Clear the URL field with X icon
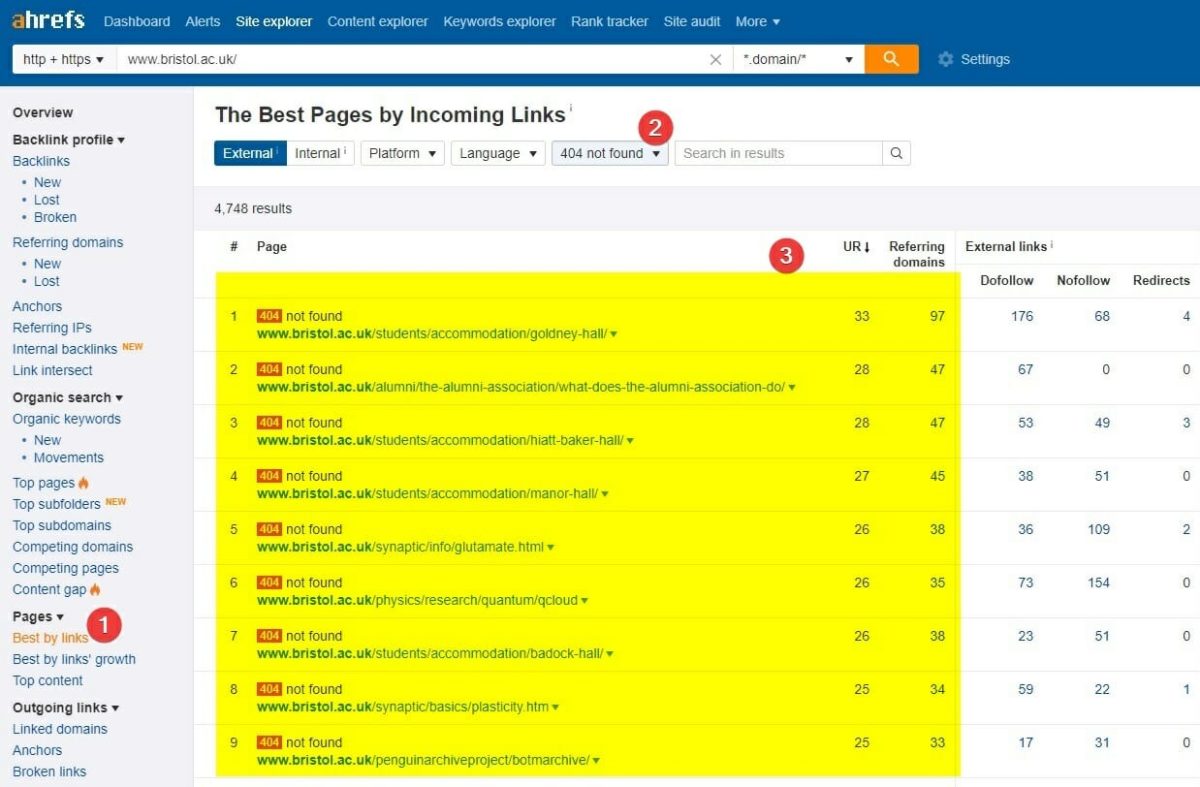Image resolution: width=1200 pixels, height=787 pixels. (x=715, y=60)
